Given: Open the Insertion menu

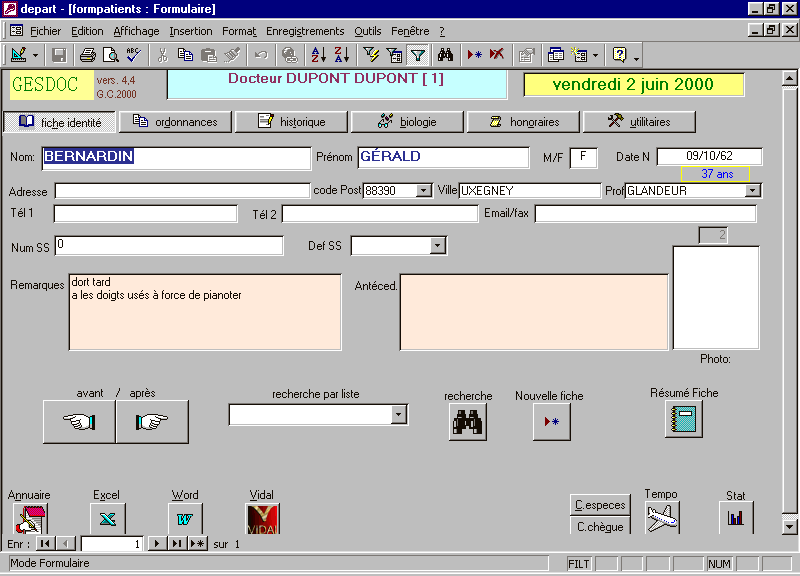Looking at the screenshot, I should (x=191, y=31).
